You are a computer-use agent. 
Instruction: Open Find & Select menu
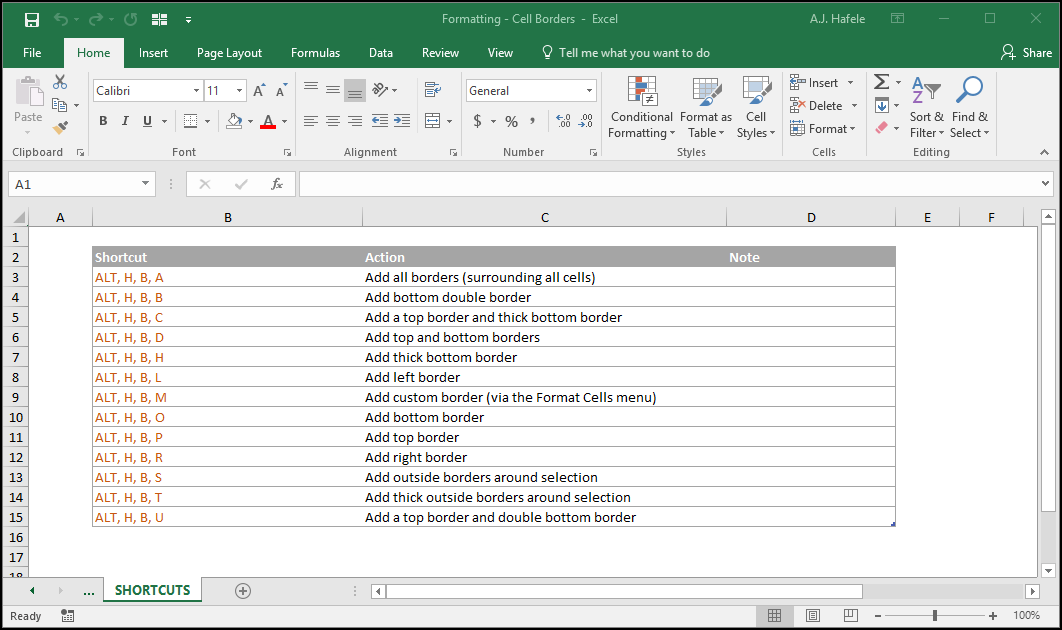pos(969,107)
